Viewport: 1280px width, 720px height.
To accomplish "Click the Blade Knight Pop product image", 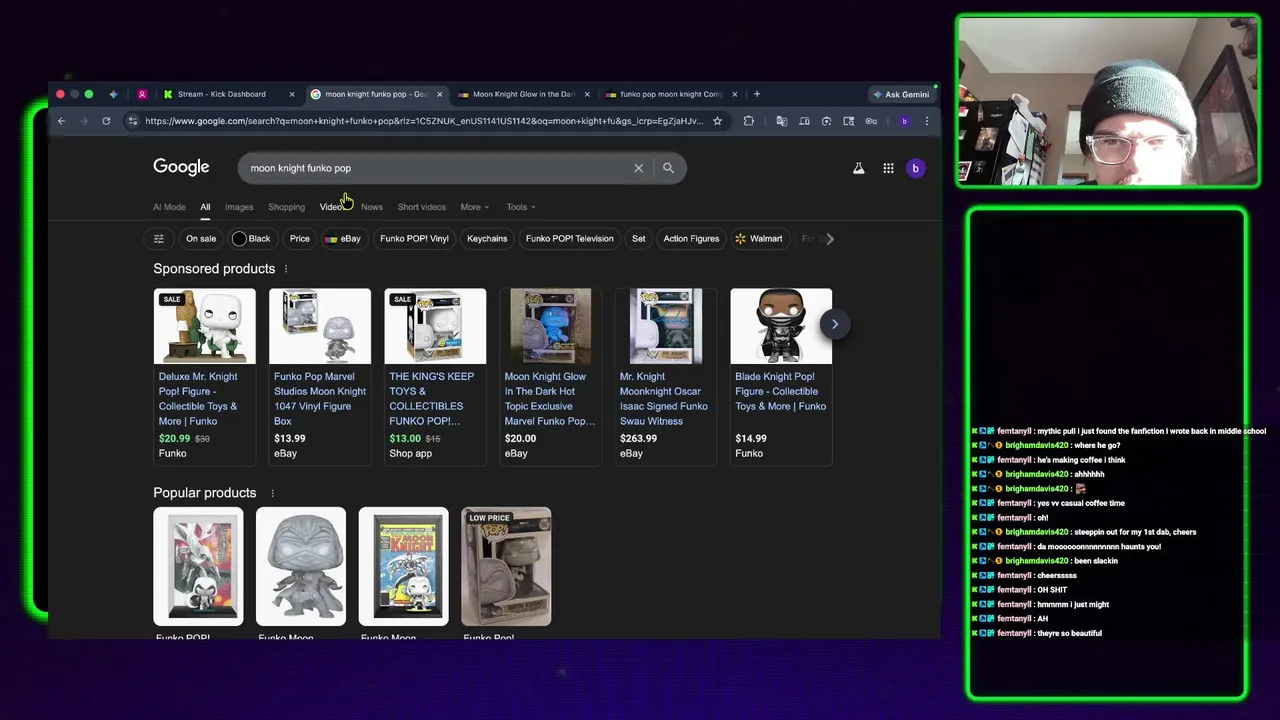I will point(781,326).
